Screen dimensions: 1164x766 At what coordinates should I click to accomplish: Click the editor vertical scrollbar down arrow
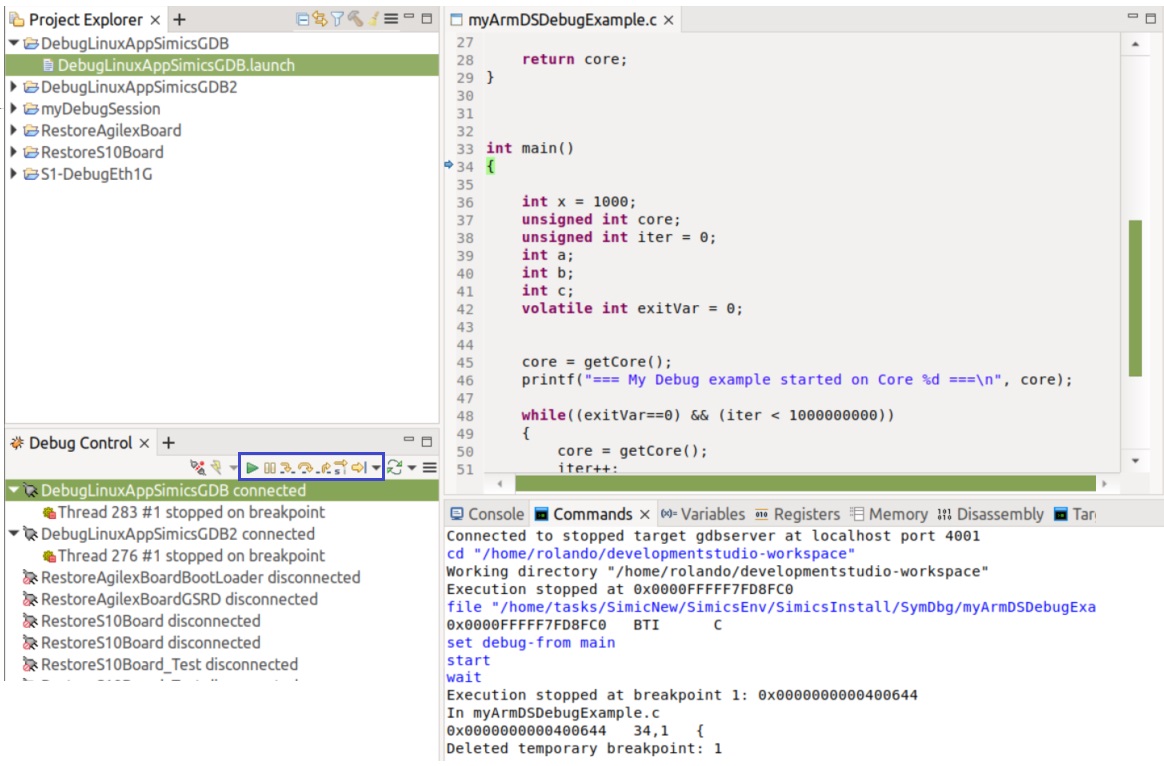1135,461
